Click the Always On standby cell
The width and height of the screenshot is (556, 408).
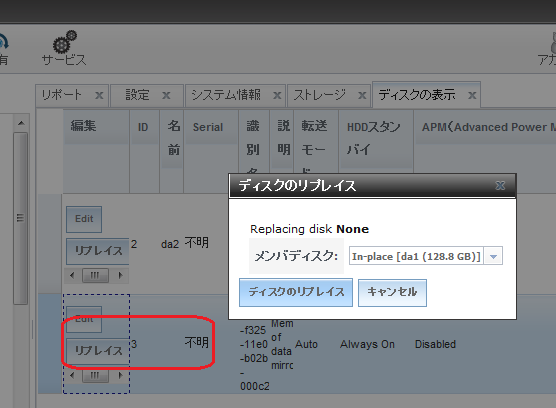click(x=367, y=344)
